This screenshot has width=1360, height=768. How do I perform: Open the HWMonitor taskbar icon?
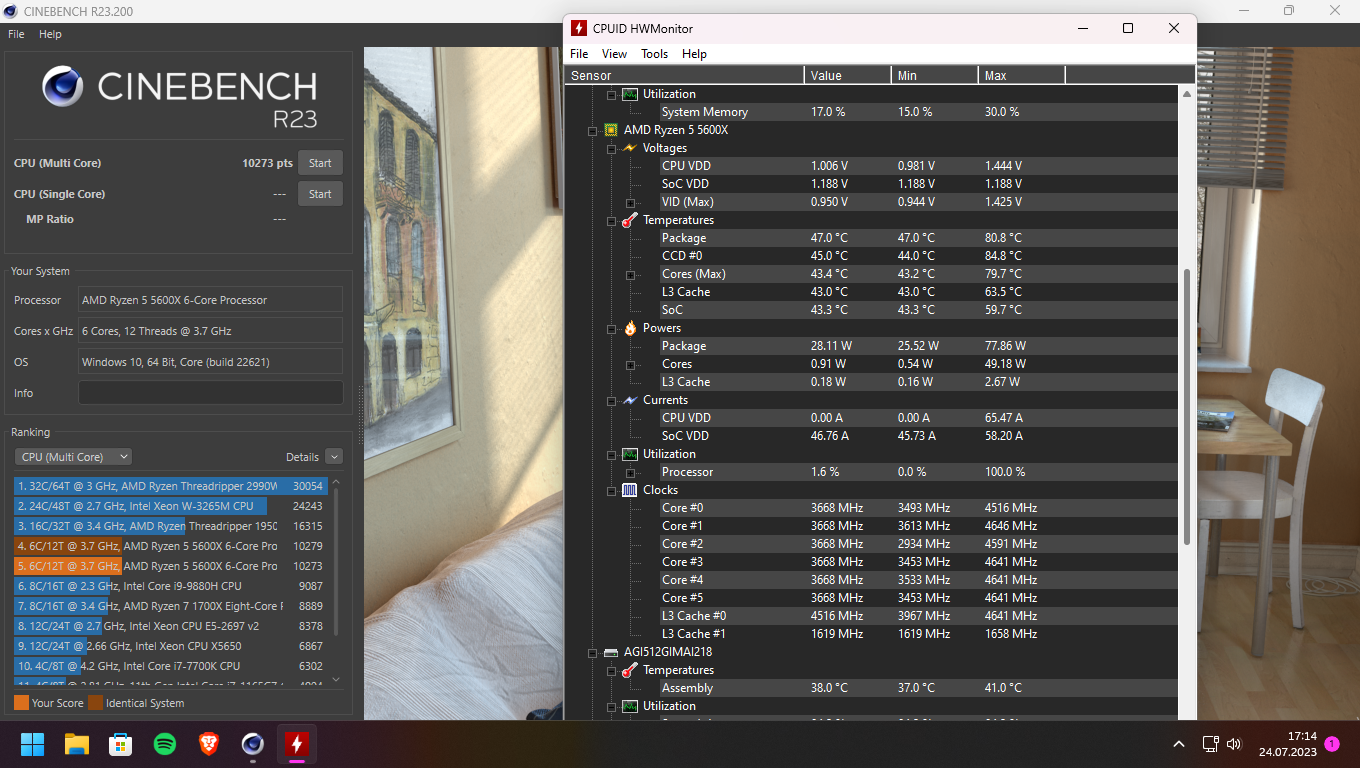296,744
